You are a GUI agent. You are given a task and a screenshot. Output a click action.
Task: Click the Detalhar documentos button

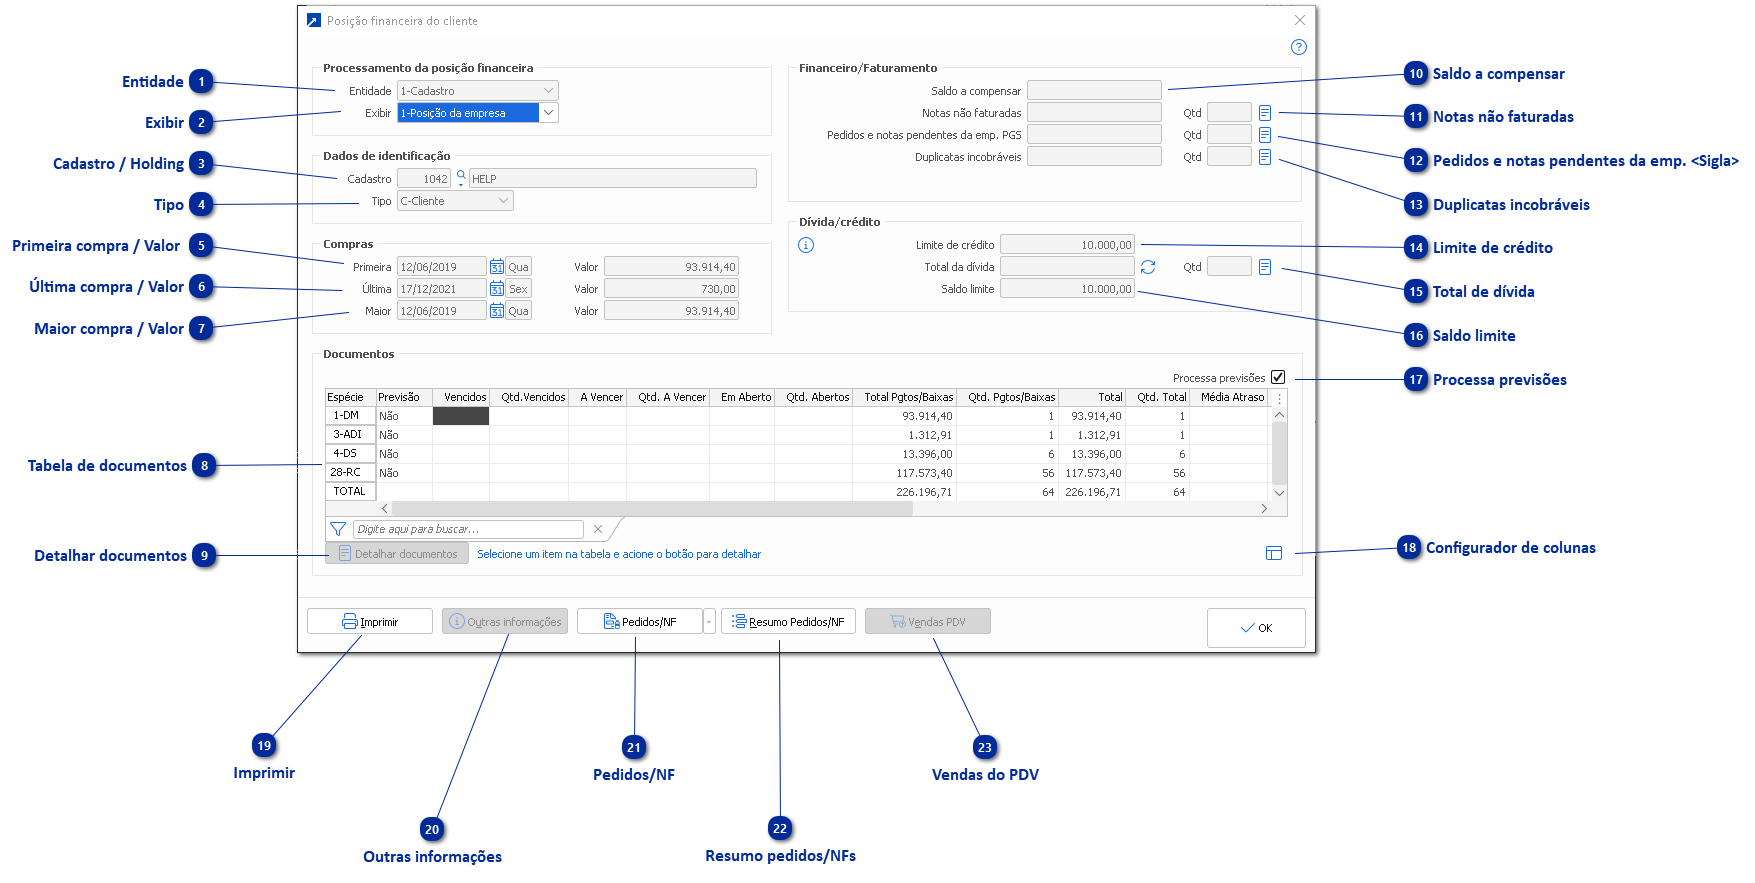coord(397,553)
